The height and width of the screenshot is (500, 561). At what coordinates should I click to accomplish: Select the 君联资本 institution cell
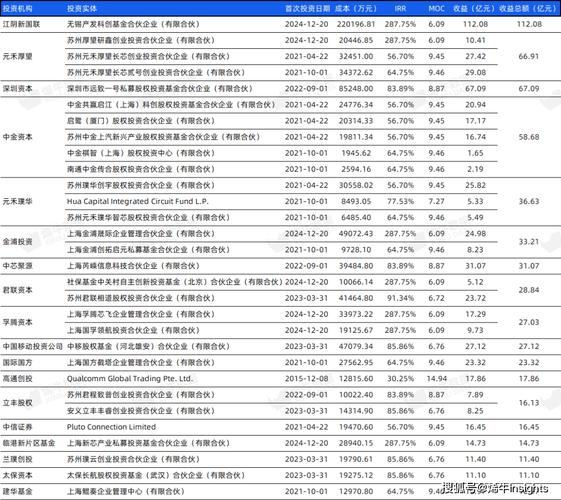click(x=18, y=290)
